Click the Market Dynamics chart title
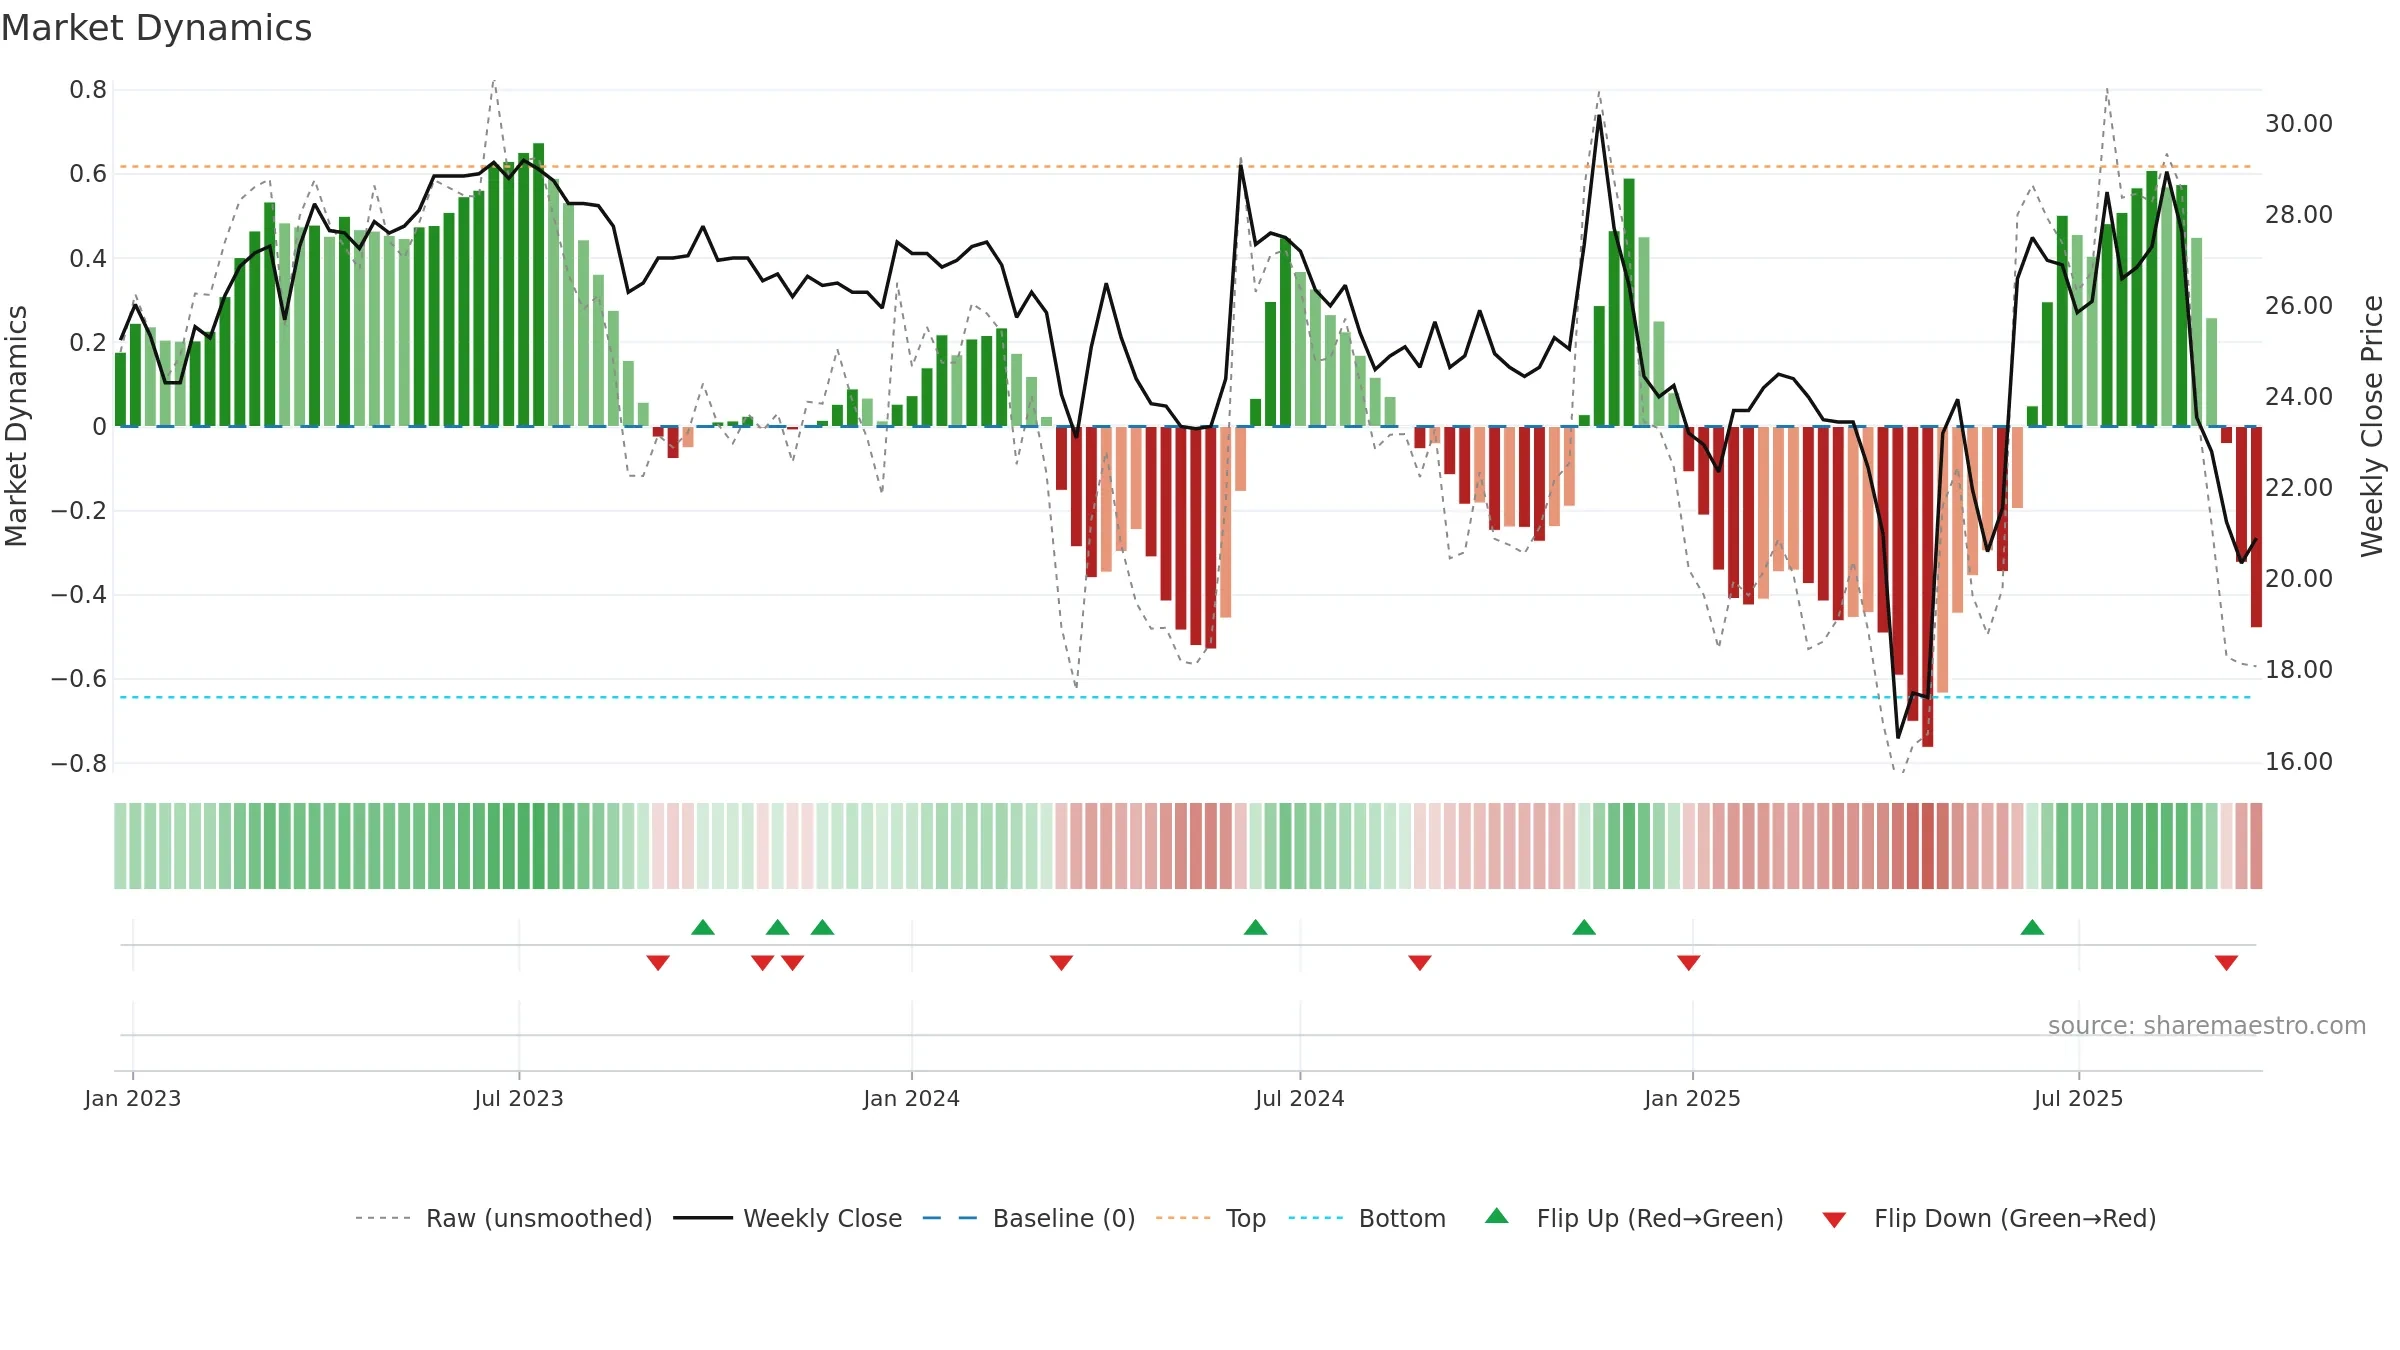The width and height of the screenshot is (2400, 1350). pos(156,28)
